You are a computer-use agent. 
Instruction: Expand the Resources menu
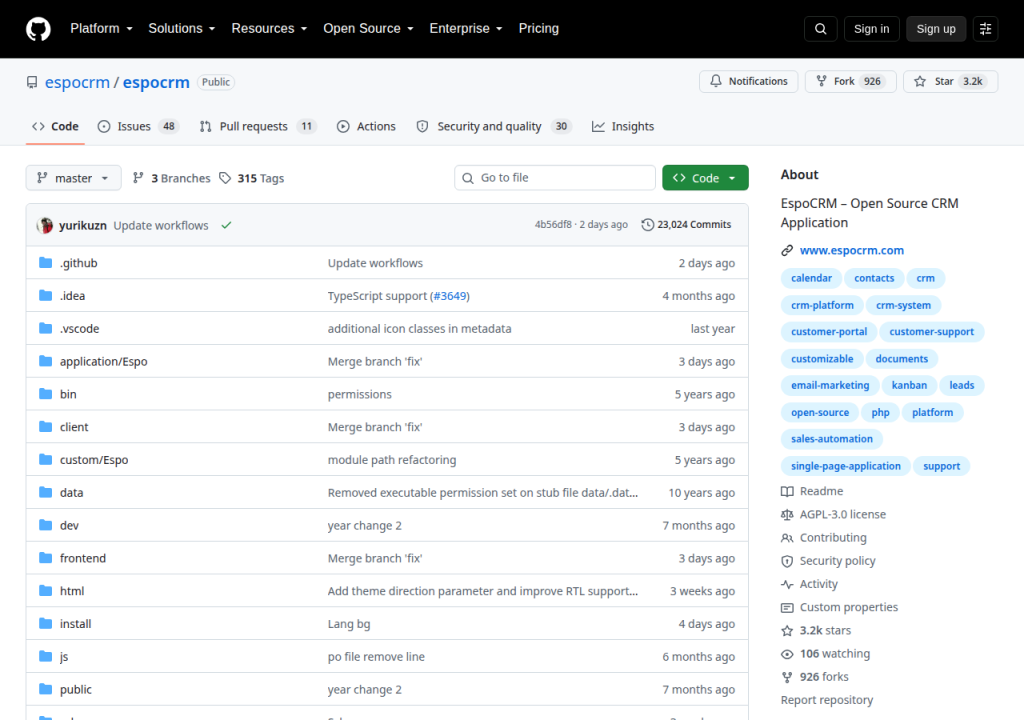269,29
